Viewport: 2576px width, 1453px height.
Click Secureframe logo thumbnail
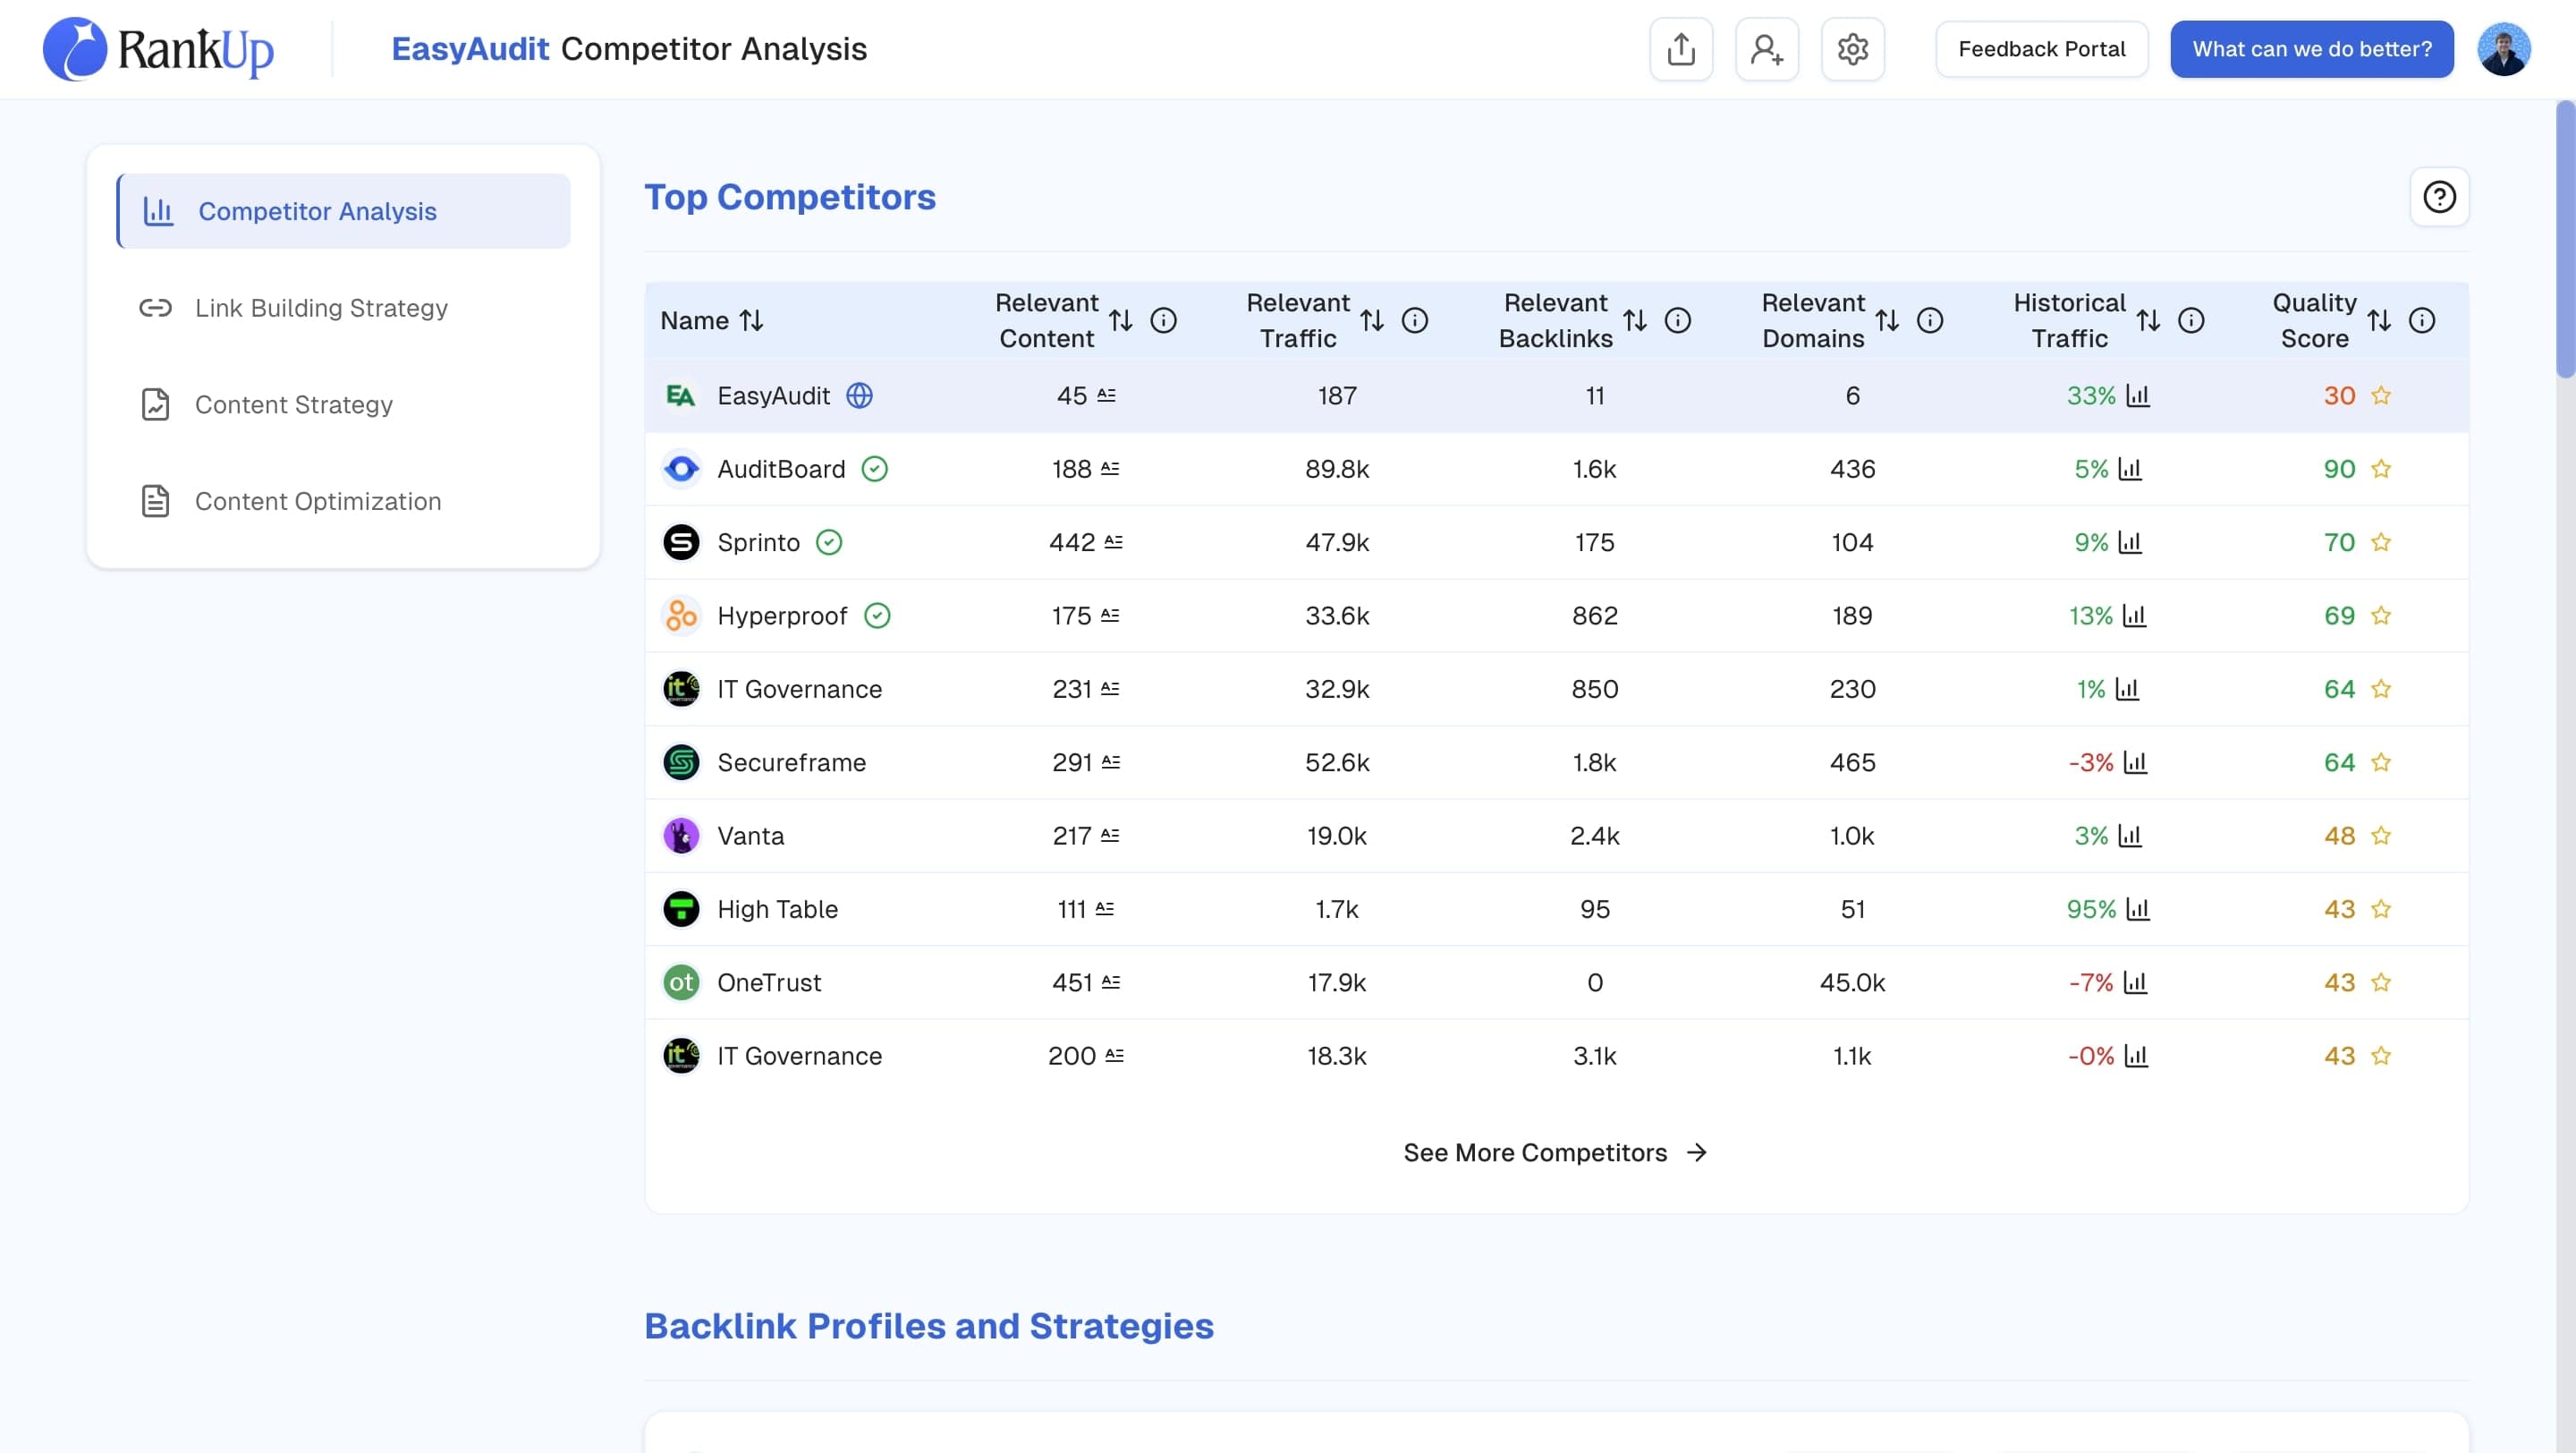681,763
